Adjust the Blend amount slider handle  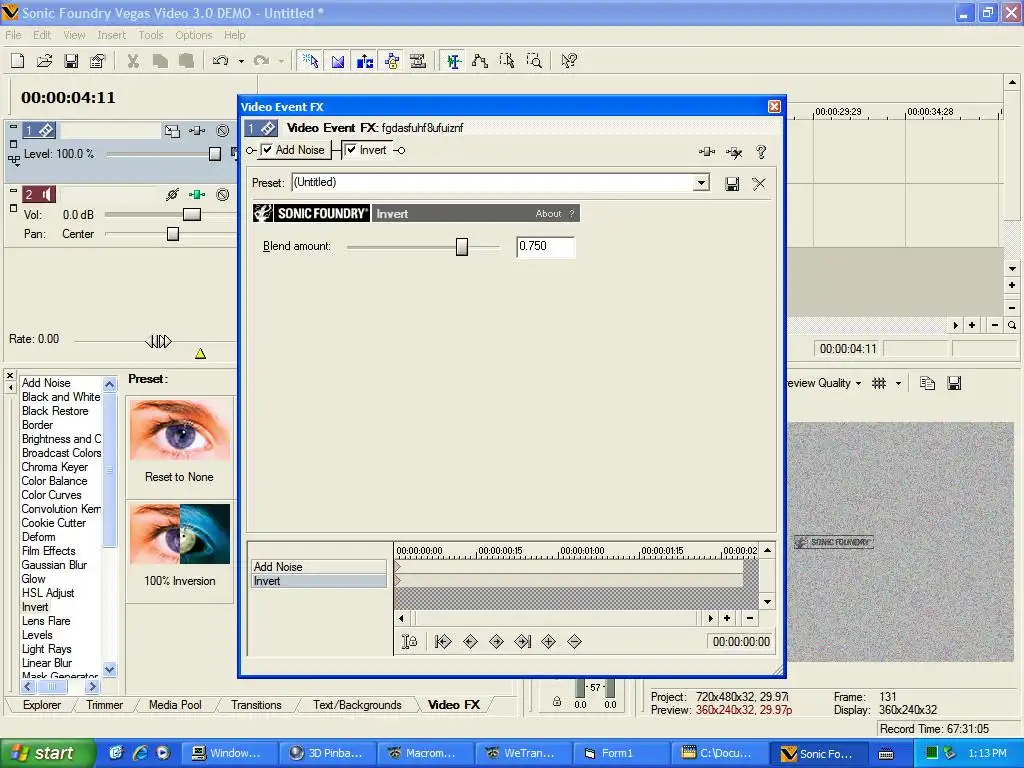click(462, 246)
